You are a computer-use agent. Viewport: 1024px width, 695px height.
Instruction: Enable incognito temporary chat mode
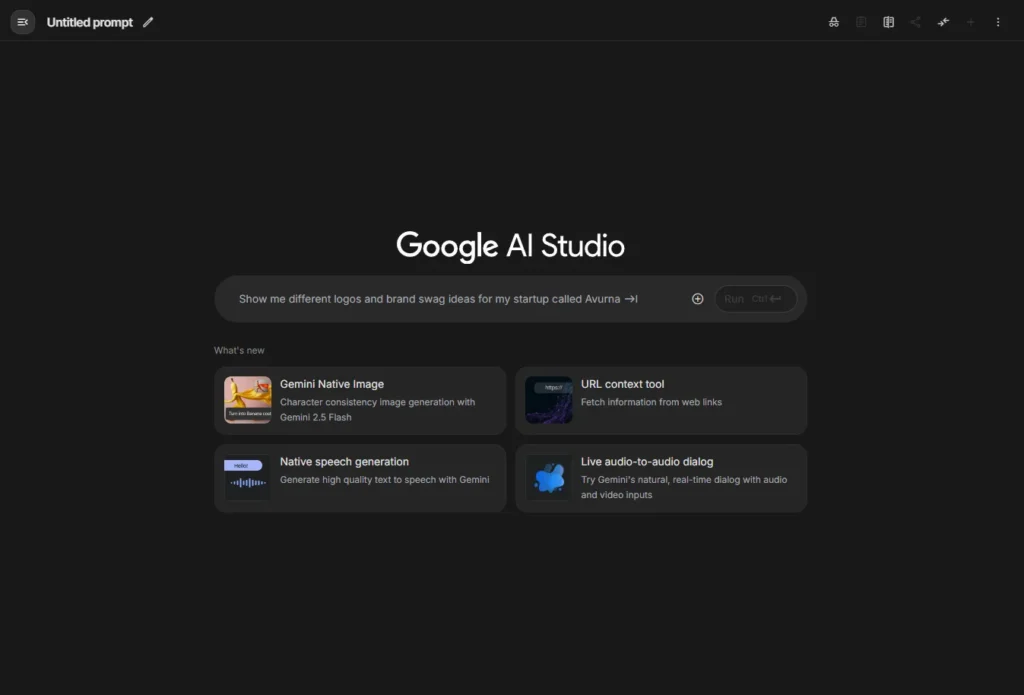point(834,22)
